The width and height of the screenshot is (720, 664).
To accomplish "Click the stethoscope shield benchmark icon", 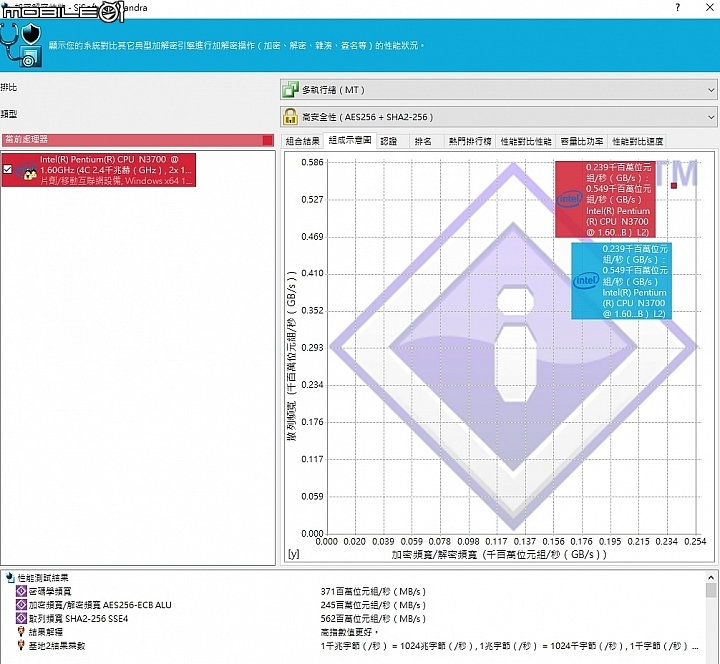I will [x=21, y=45].
